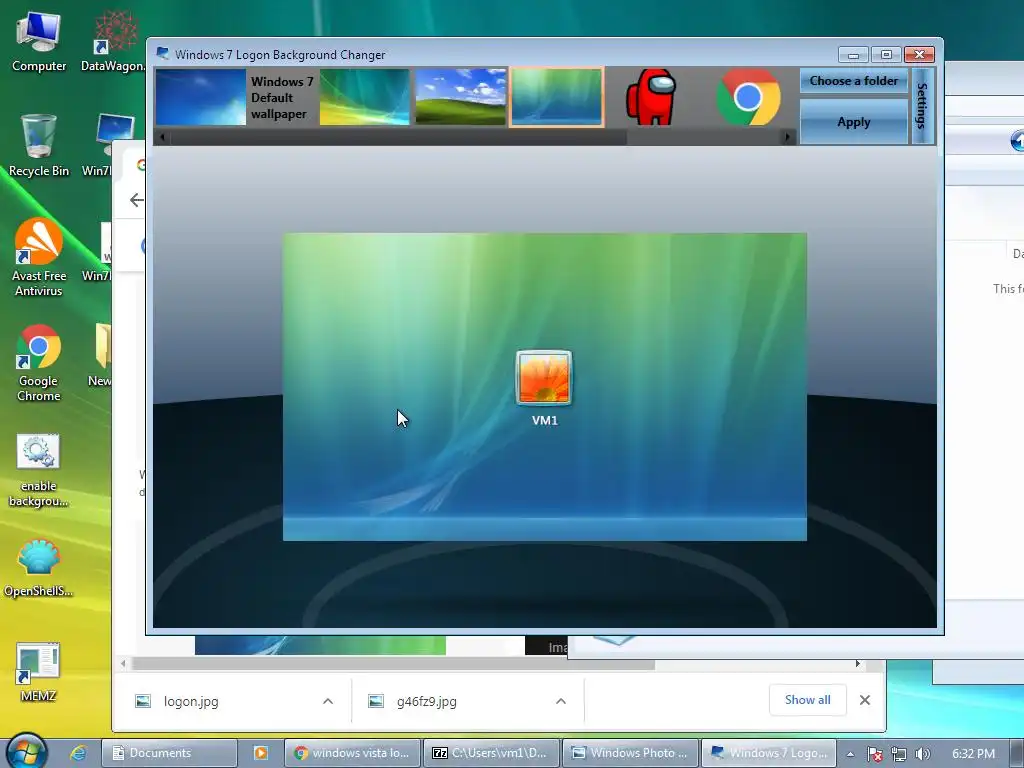Screen dimensions: 1024x768
Task: Click the Chrome page scrollbar left arrow
Action: (123, 664)
